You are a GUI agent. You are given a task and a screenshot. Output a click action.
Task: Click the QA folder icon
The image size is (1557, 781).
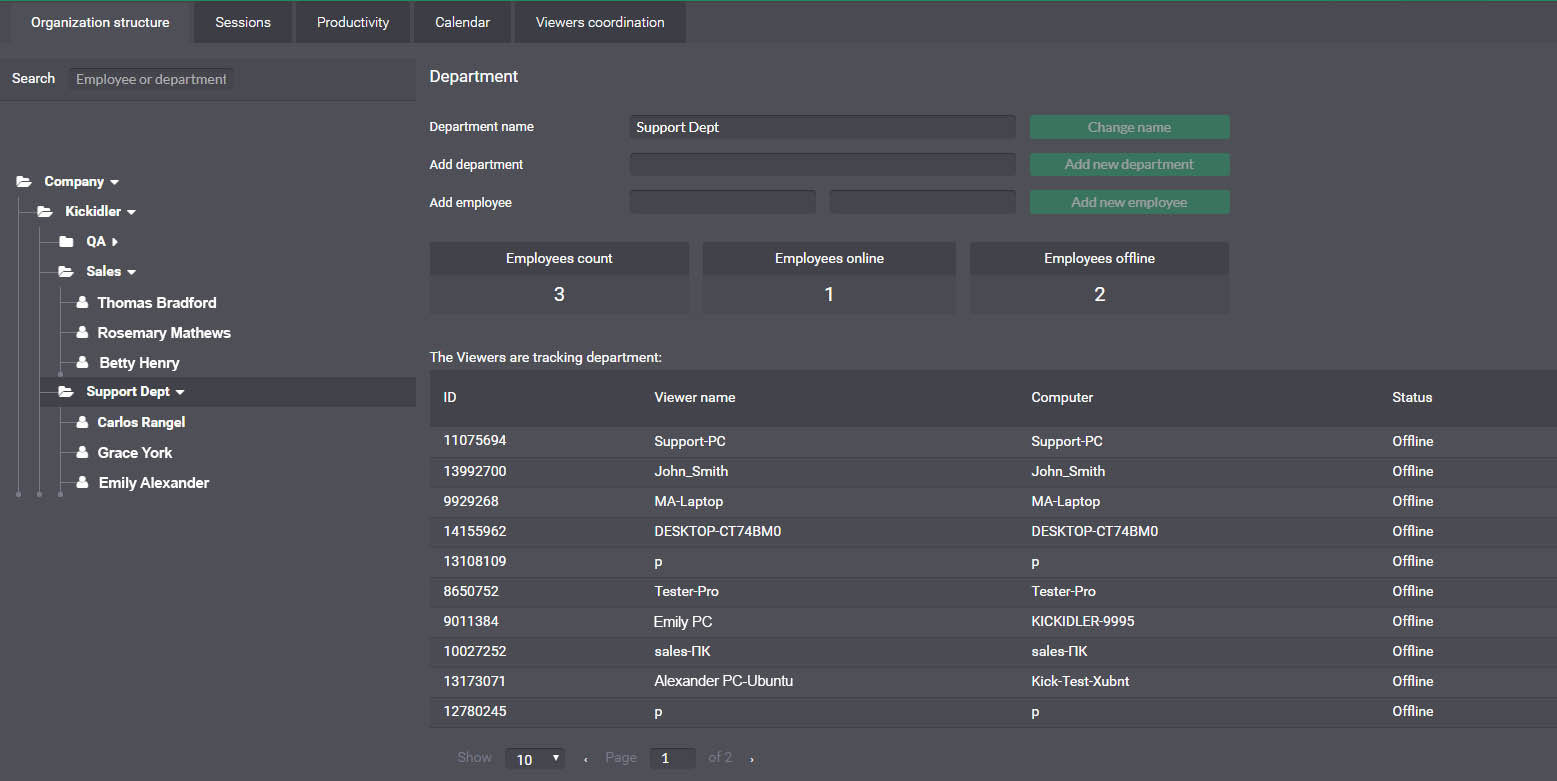point(66,242)
